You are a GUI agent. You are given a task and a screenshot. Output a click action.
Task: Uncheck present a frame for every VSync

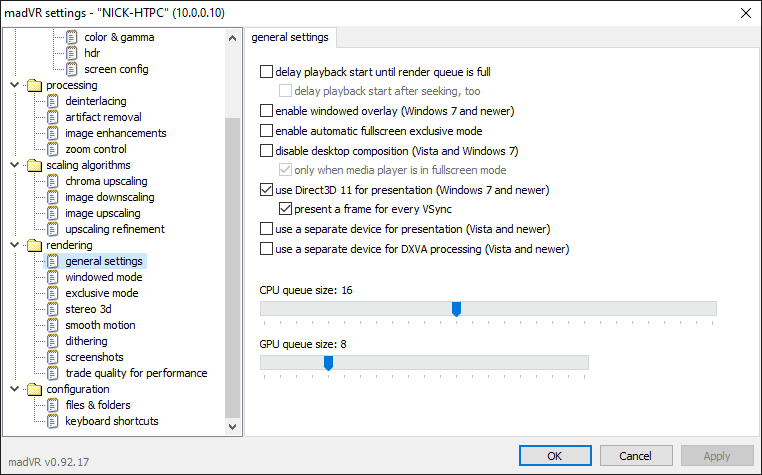click(286, 210)
